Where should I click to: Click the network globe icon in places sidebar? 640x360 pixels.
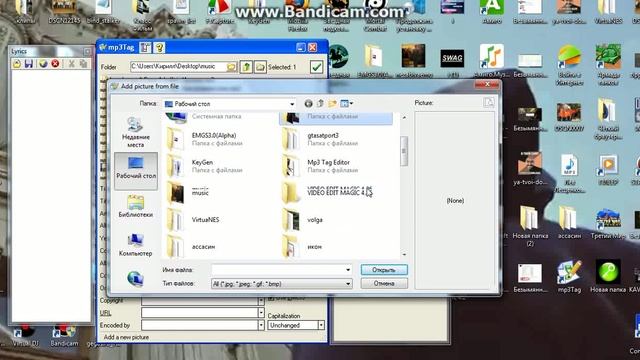click(x=135, y=278)
